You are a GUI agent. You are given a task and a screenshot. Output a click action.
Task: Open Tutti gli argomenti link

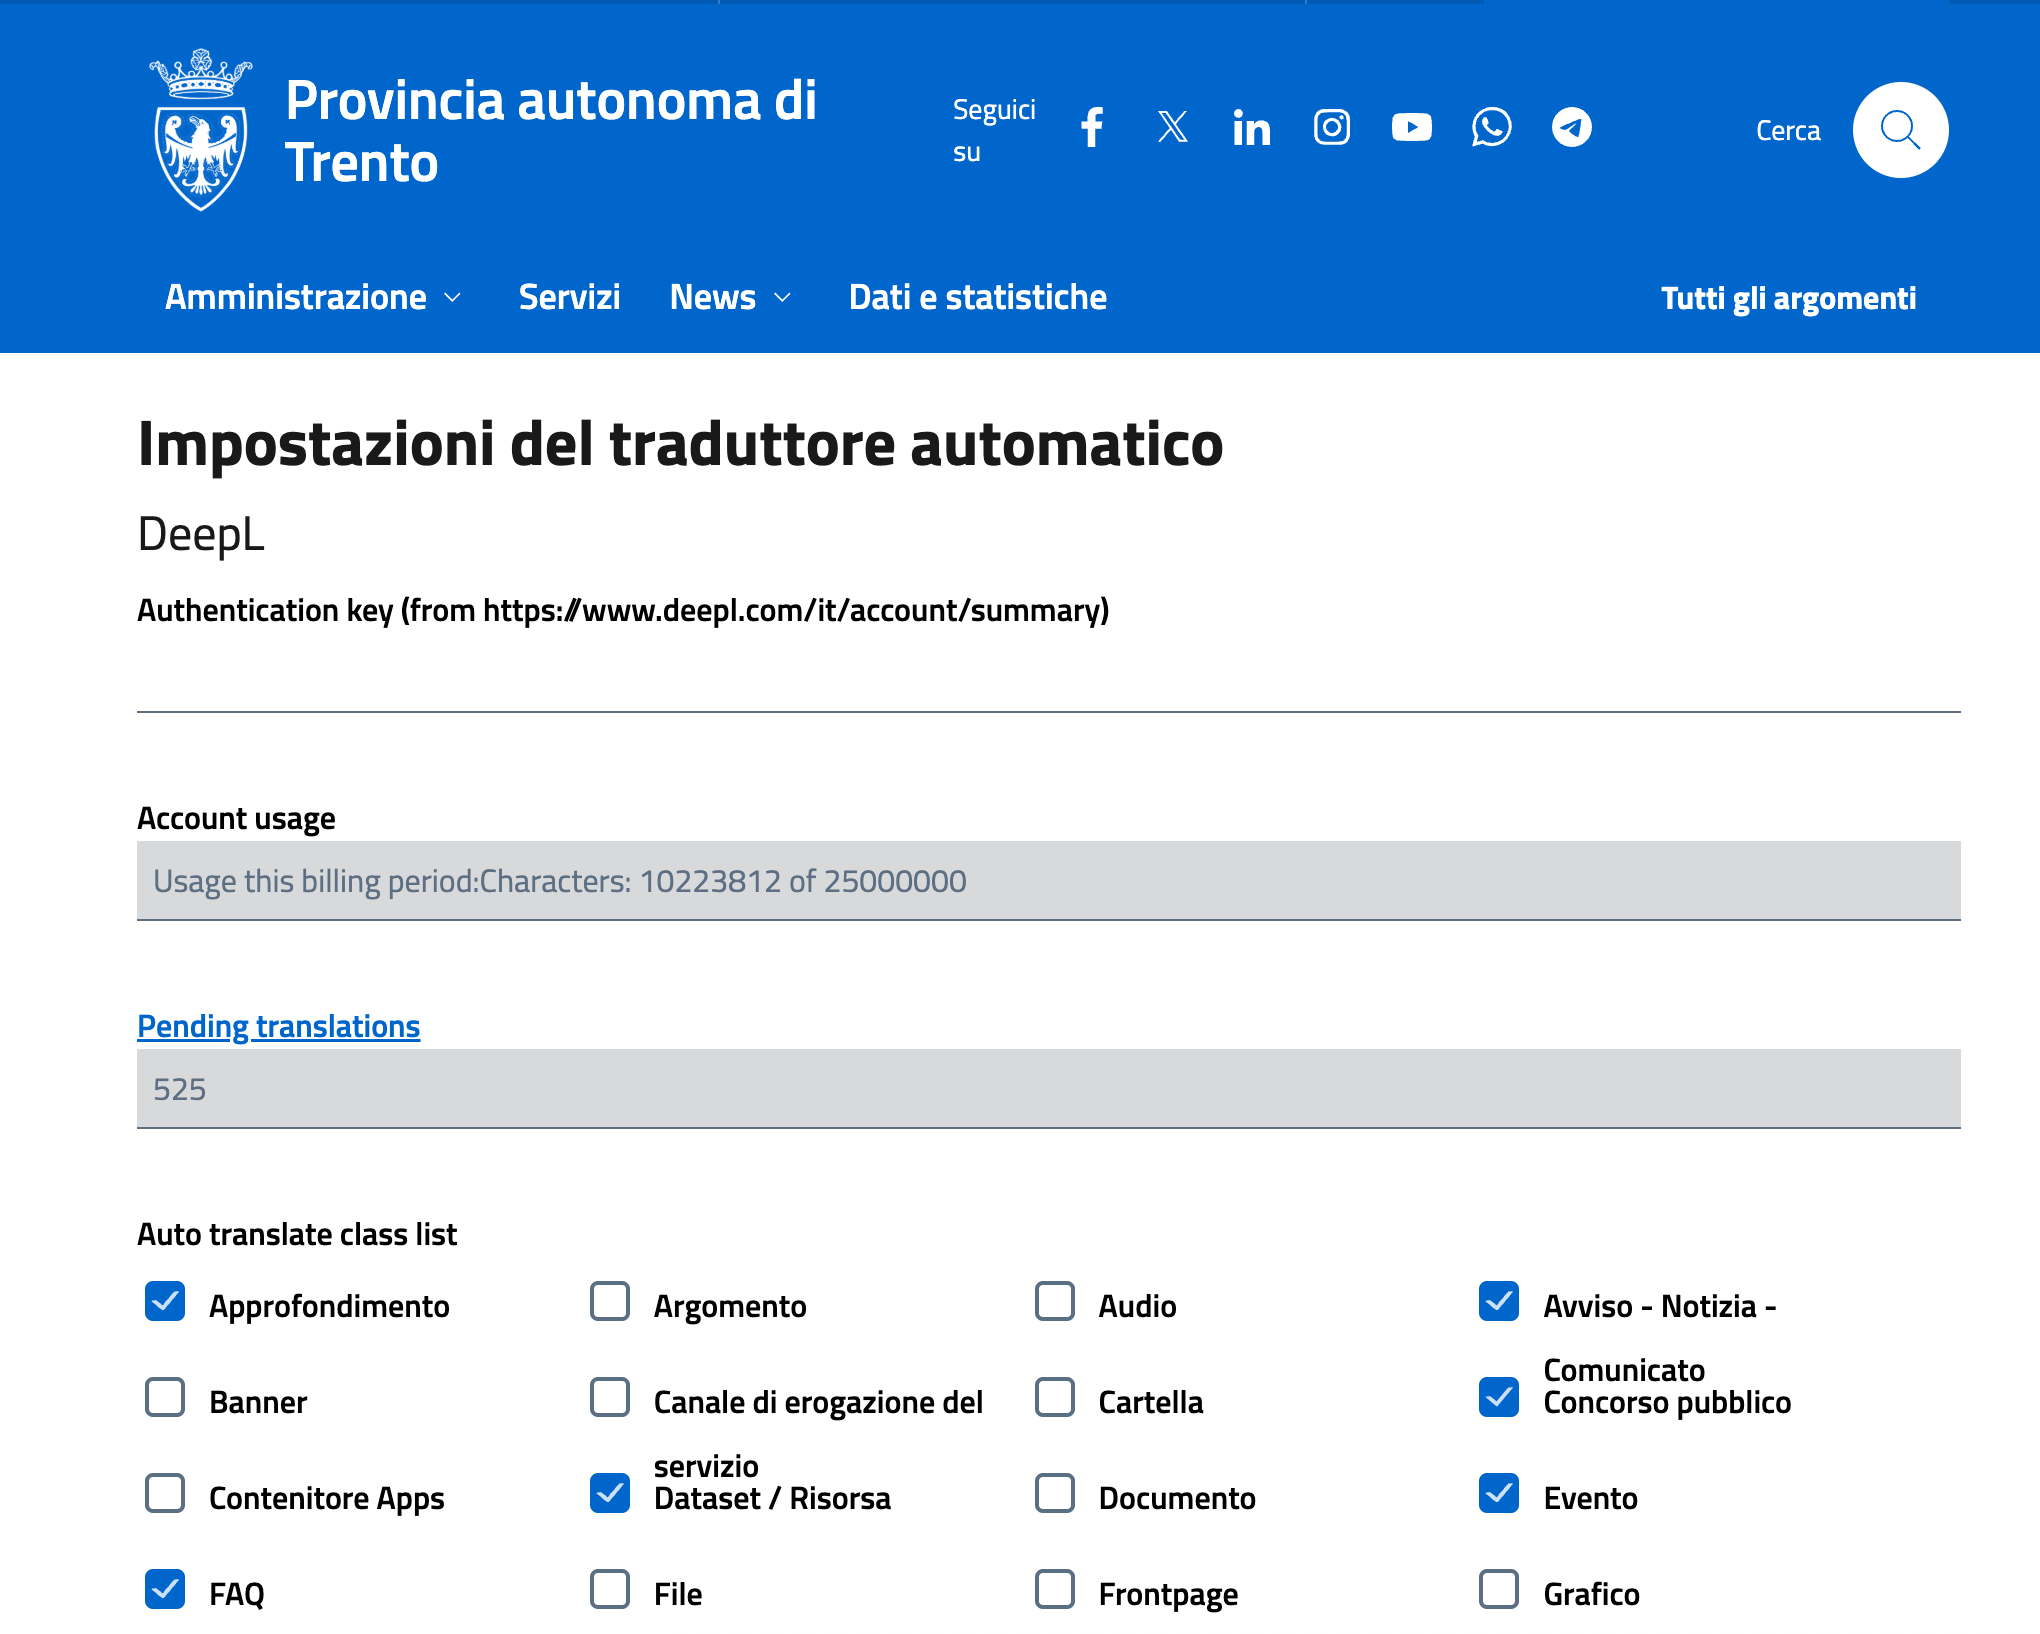click(1788, 299)
